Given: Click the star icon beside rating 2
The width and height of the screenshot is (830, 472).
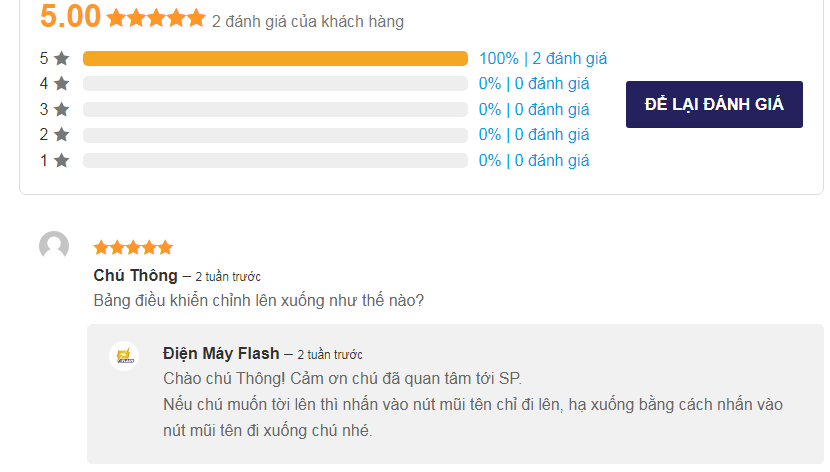Looking at the screenshot, I should click(62, 134).
